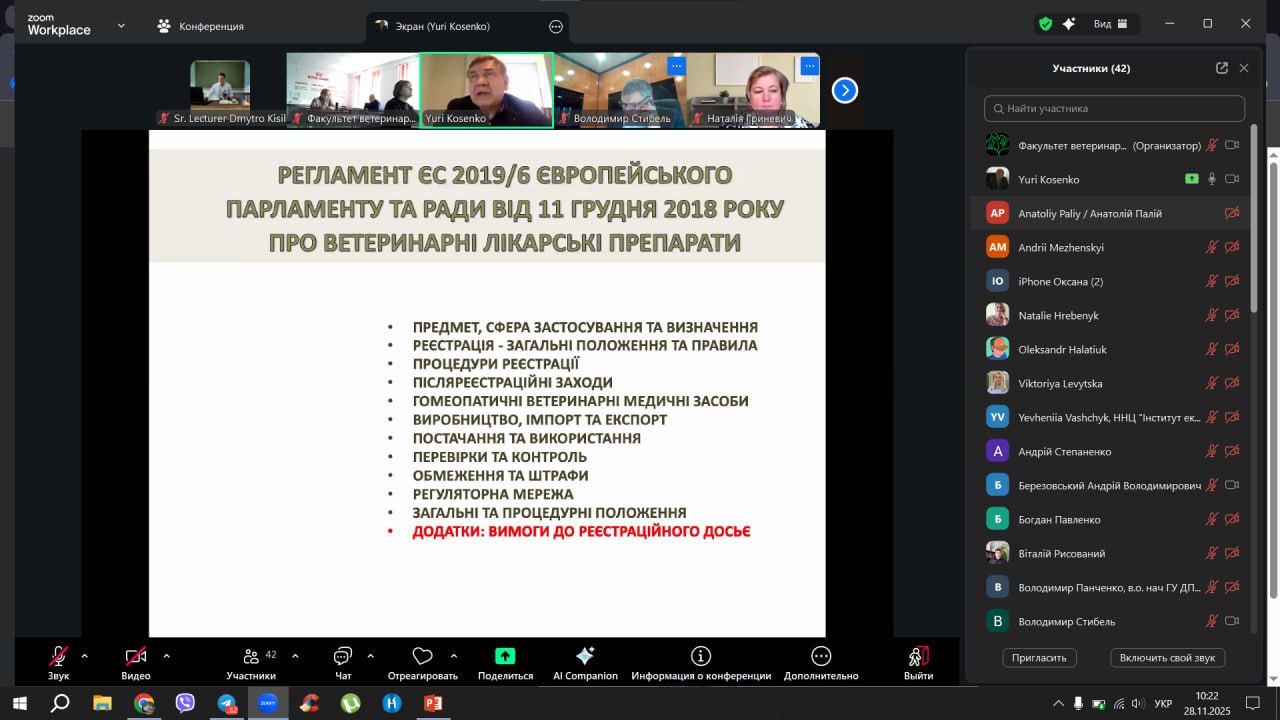Screen dimensions: 1280x720
Task: Open AI Companion in the toolbar
Action: click(x=585, y=656)
